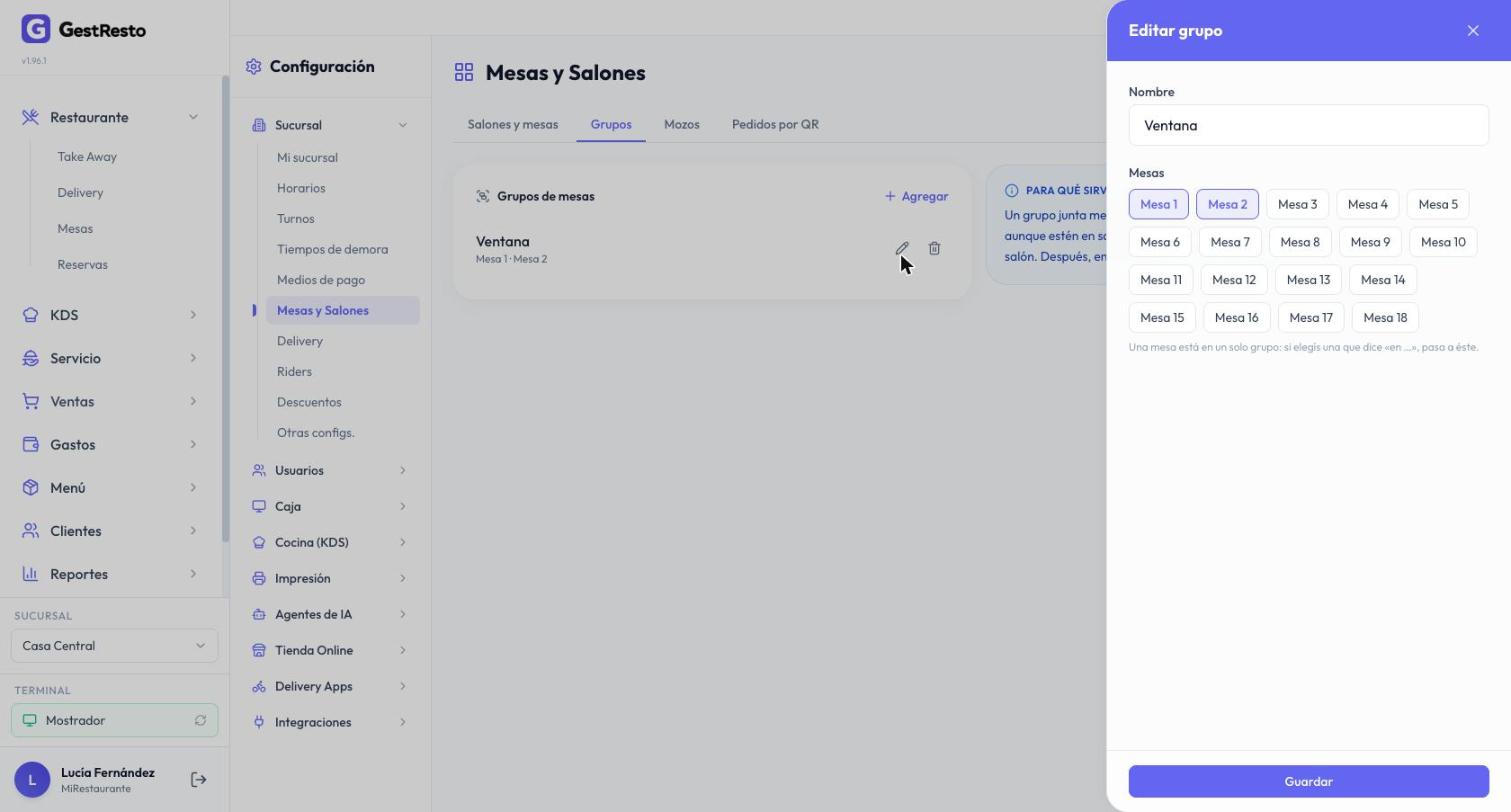Viewport: 1511px width, 812px height.
Task: Collapse the Restaurante section chevron
Action: [193, 117]
